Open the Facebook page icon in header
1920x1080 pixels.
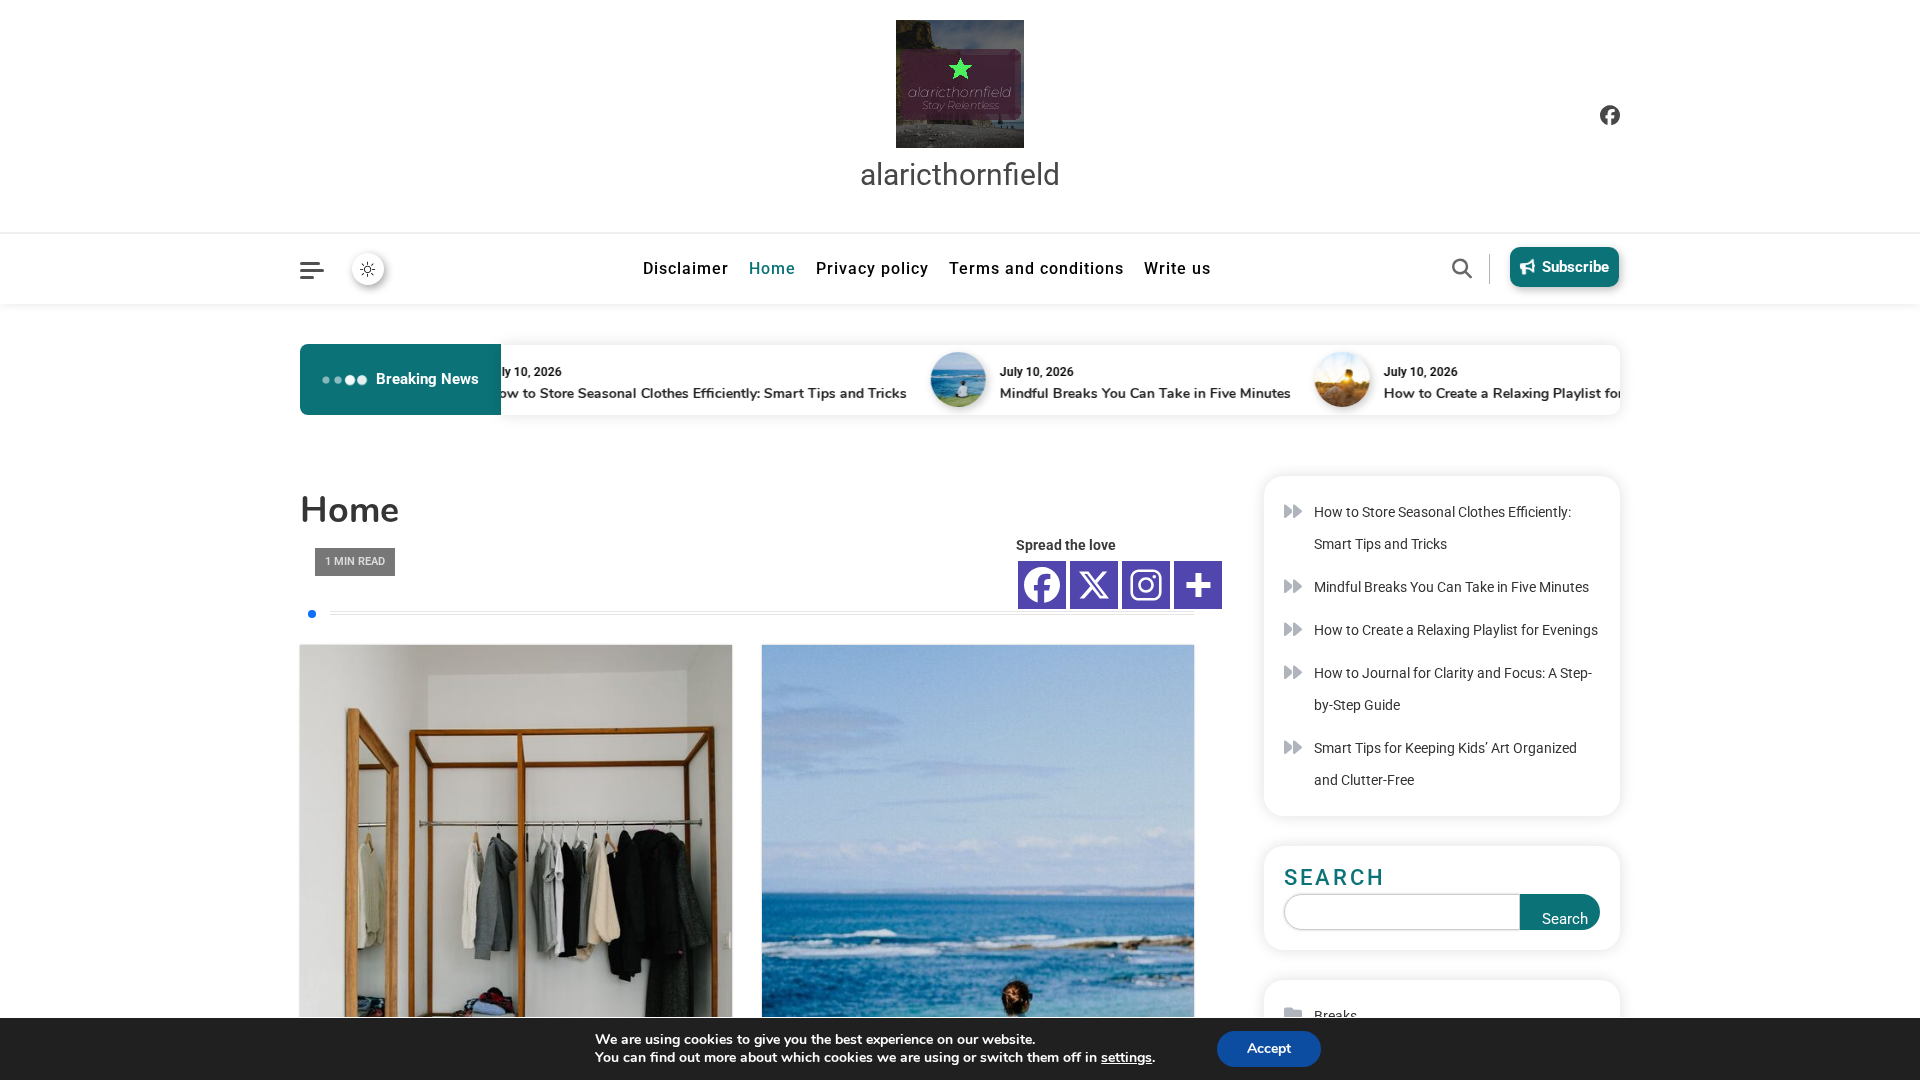(x=1609, y=116)
